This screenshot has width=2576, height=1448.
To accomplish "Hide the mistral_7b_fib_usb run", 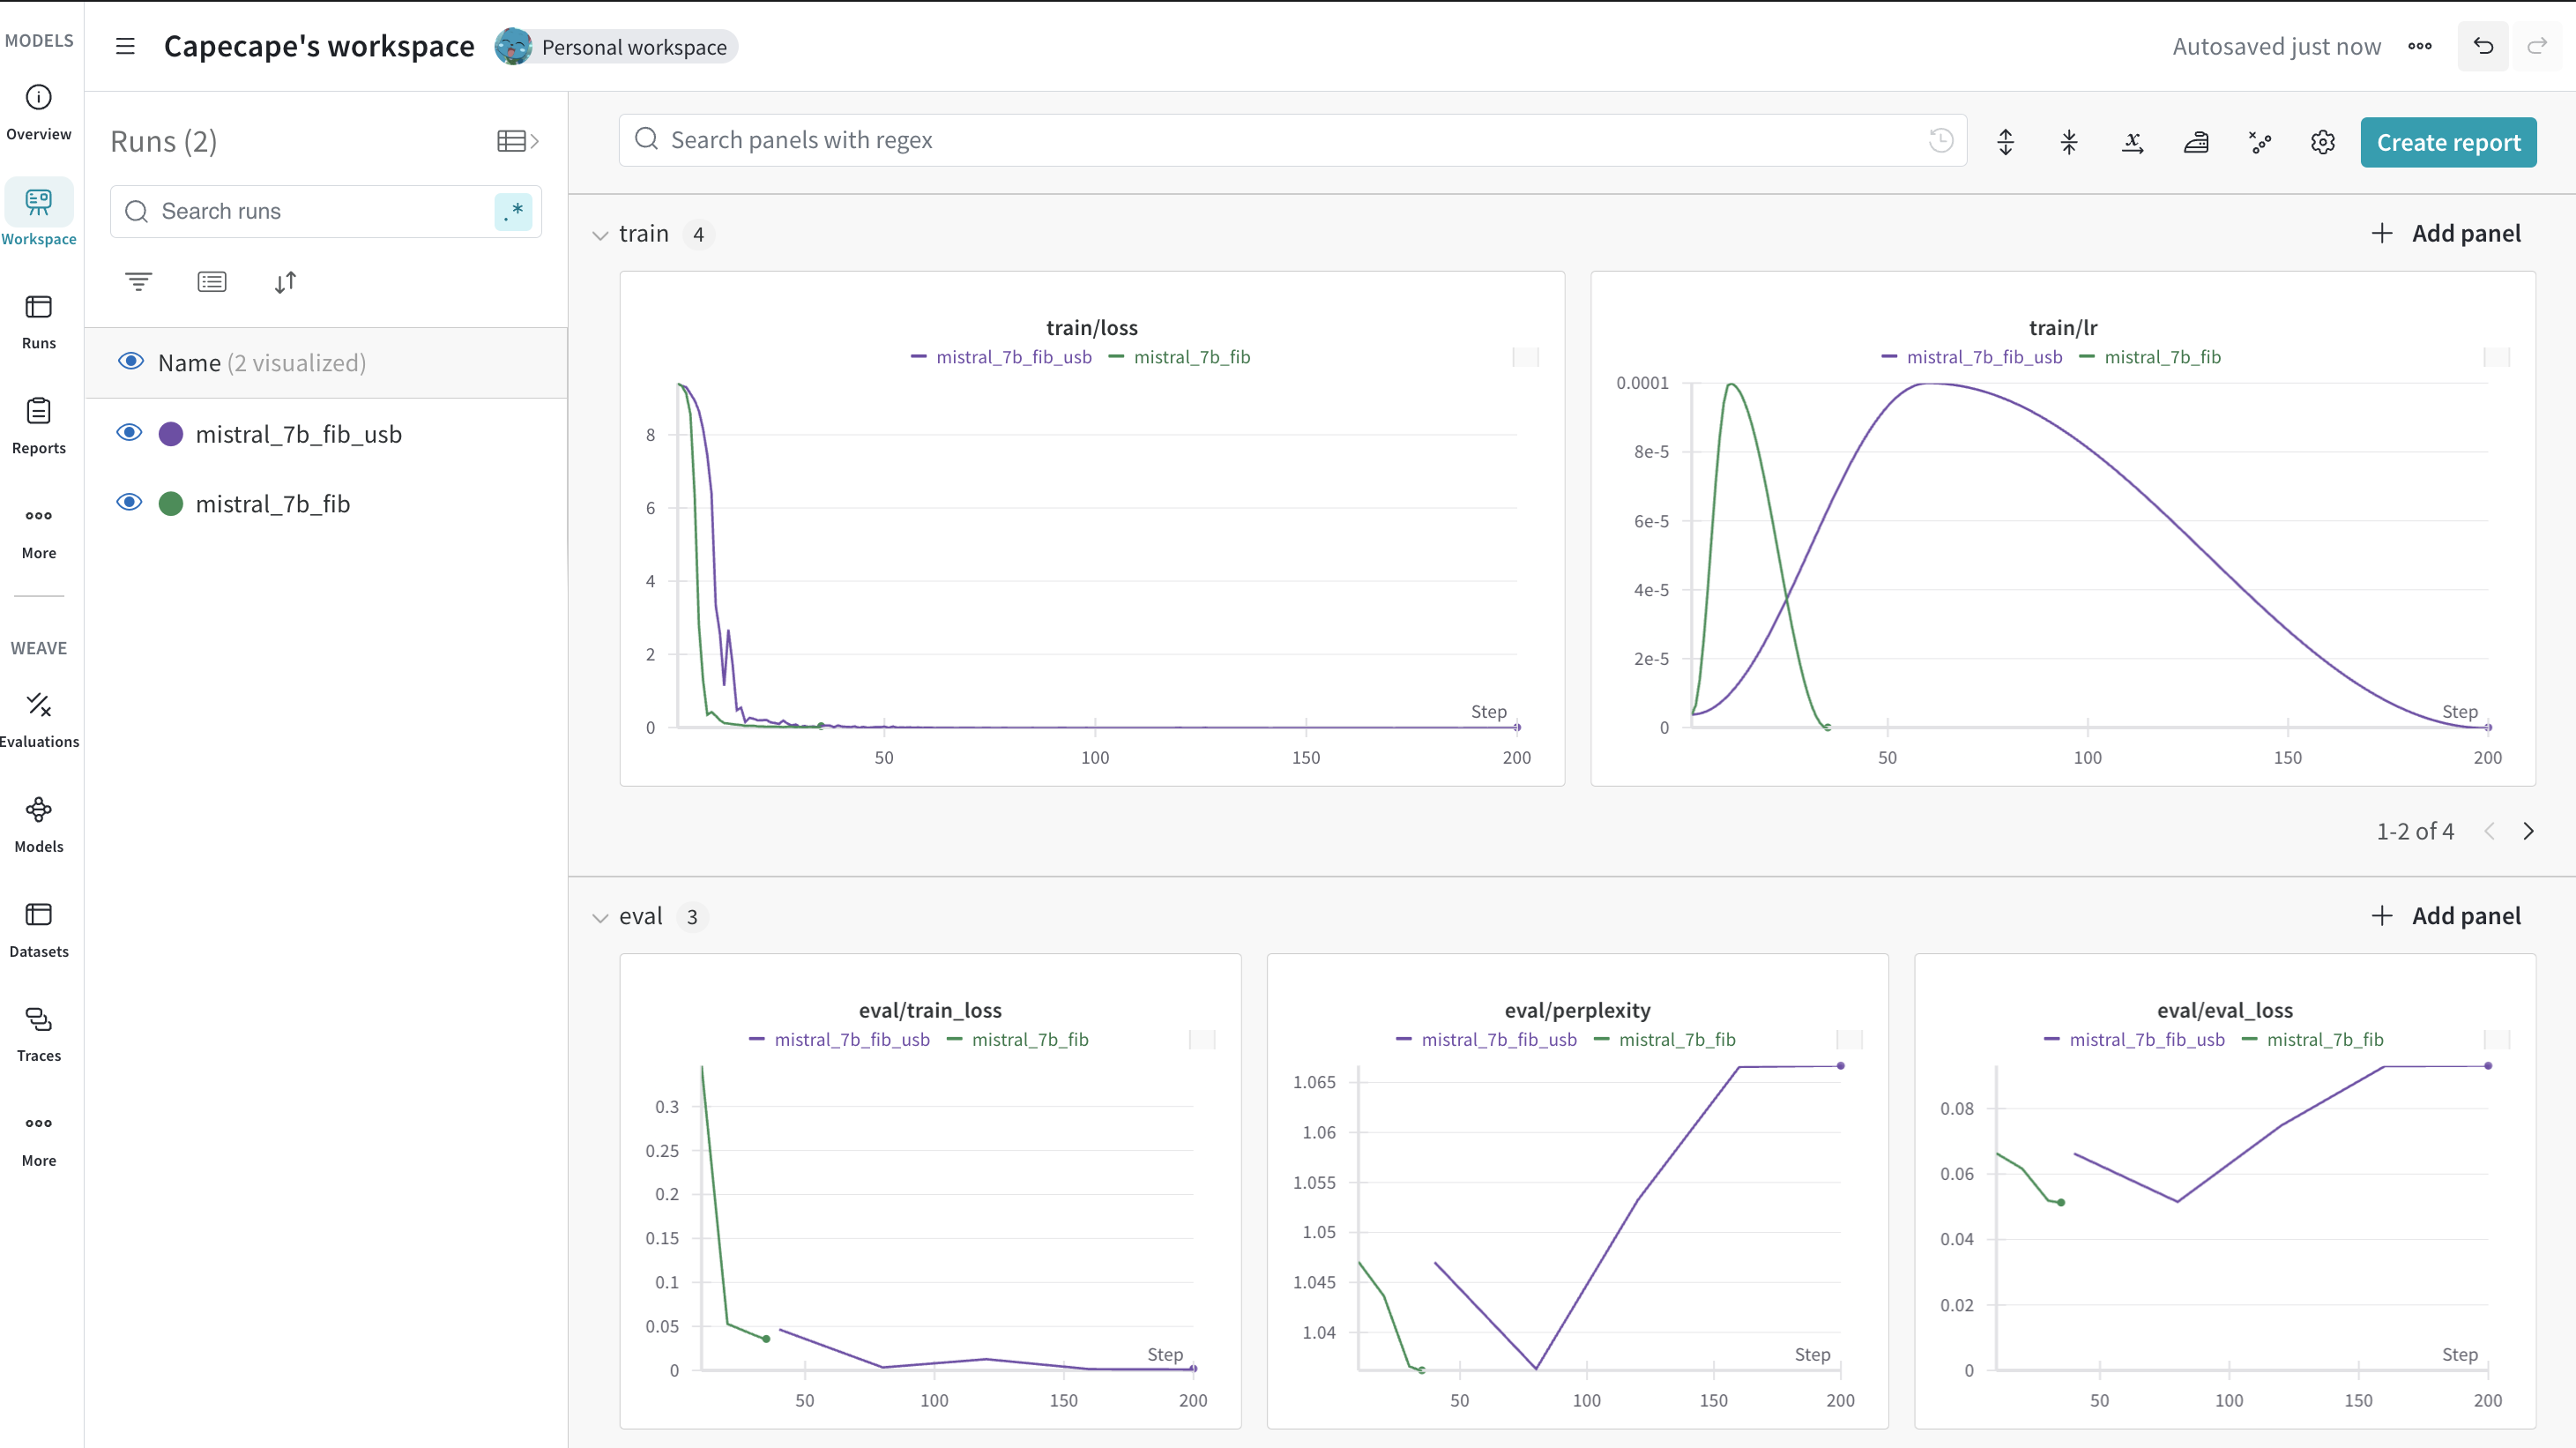I will (x=129, y=433).
